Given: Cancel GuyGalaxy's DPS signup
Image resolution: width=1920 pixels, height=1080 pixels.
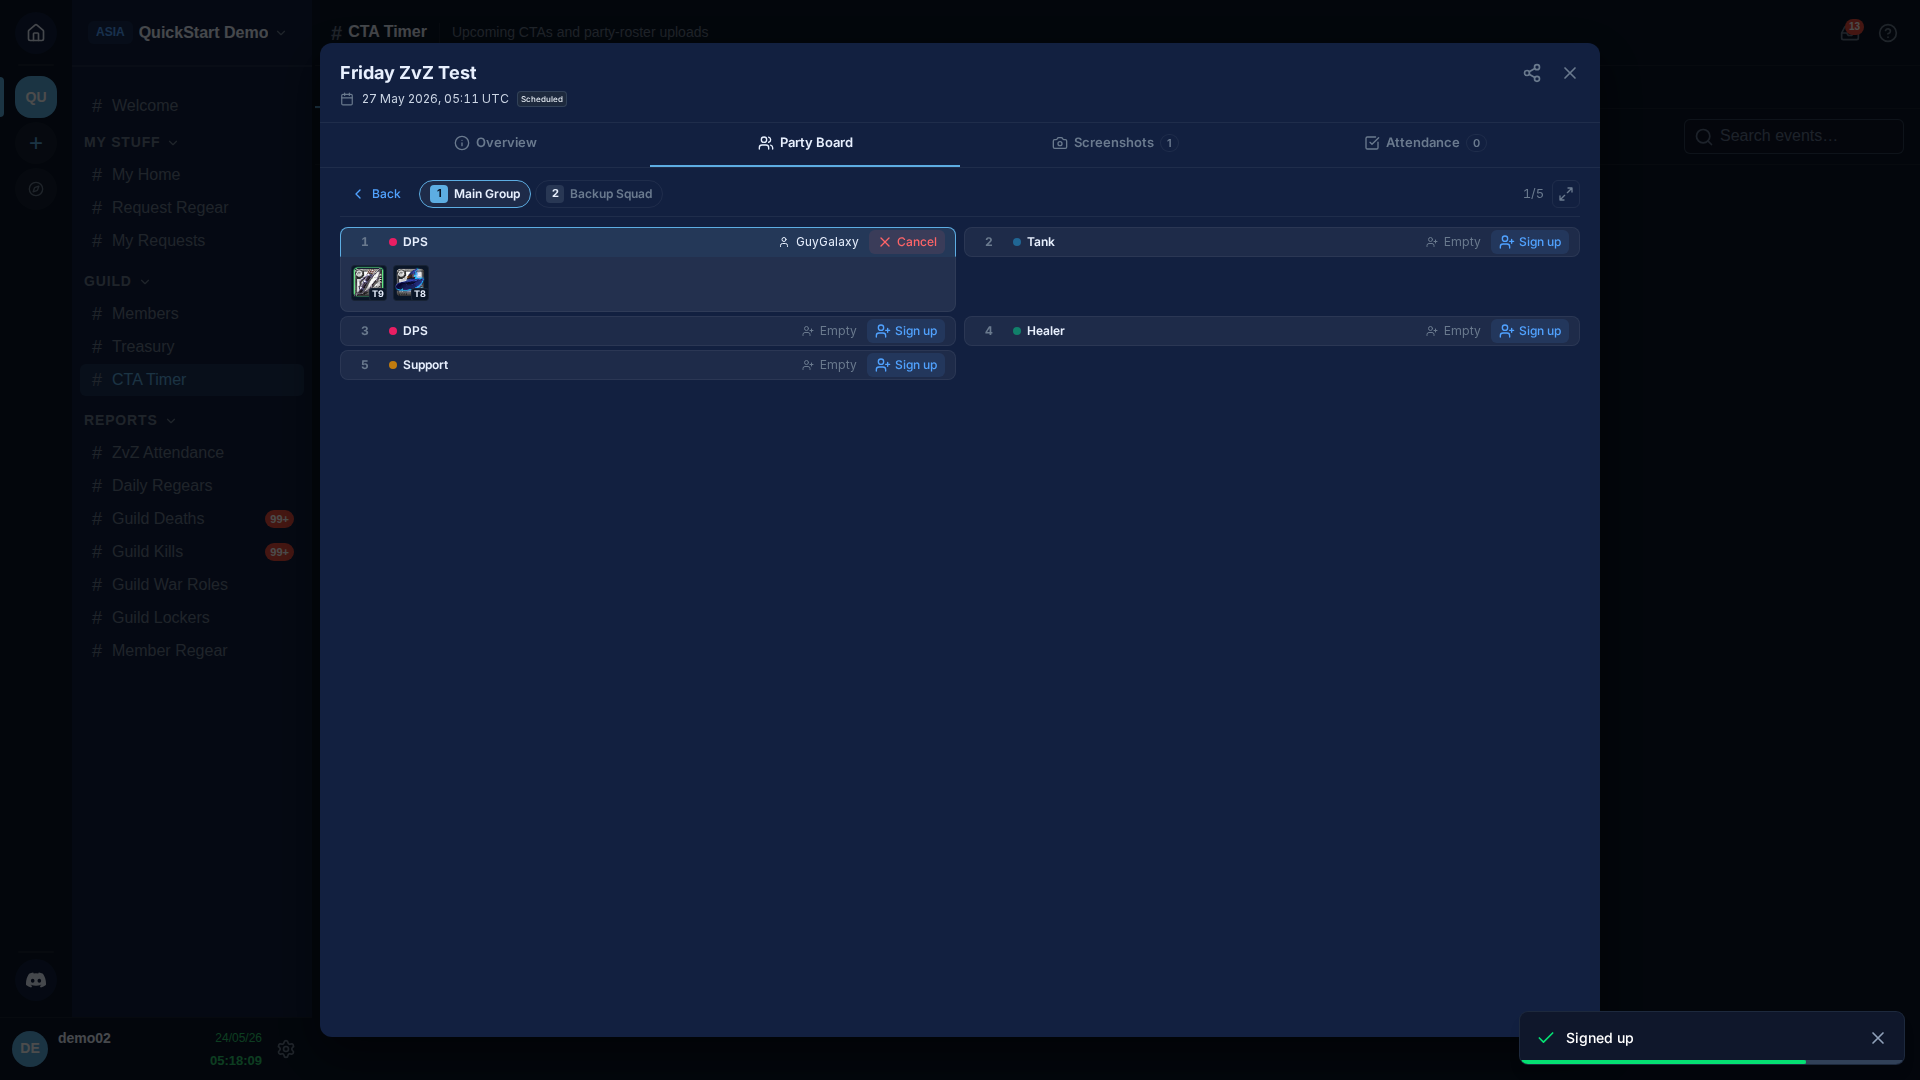Looking at the screenshot, I should click(x=908, y=242).
